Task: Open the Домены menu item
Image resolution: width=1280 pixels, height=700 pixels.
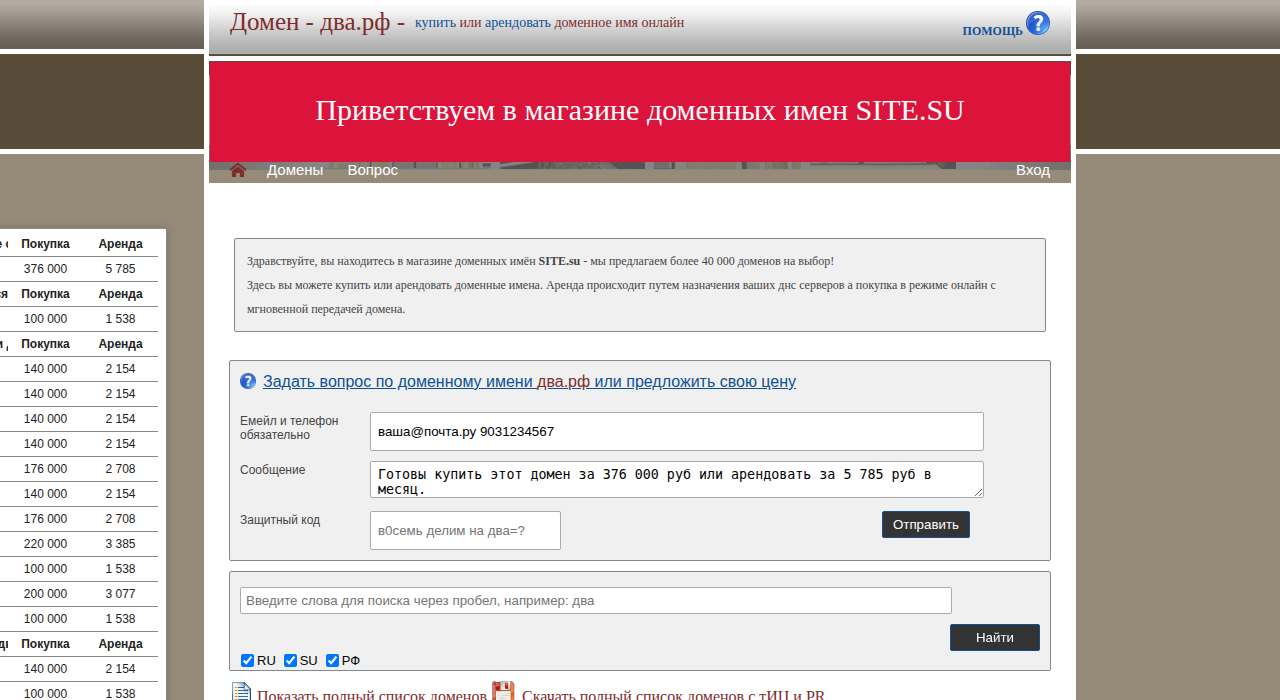Action: tap(295, 170)
